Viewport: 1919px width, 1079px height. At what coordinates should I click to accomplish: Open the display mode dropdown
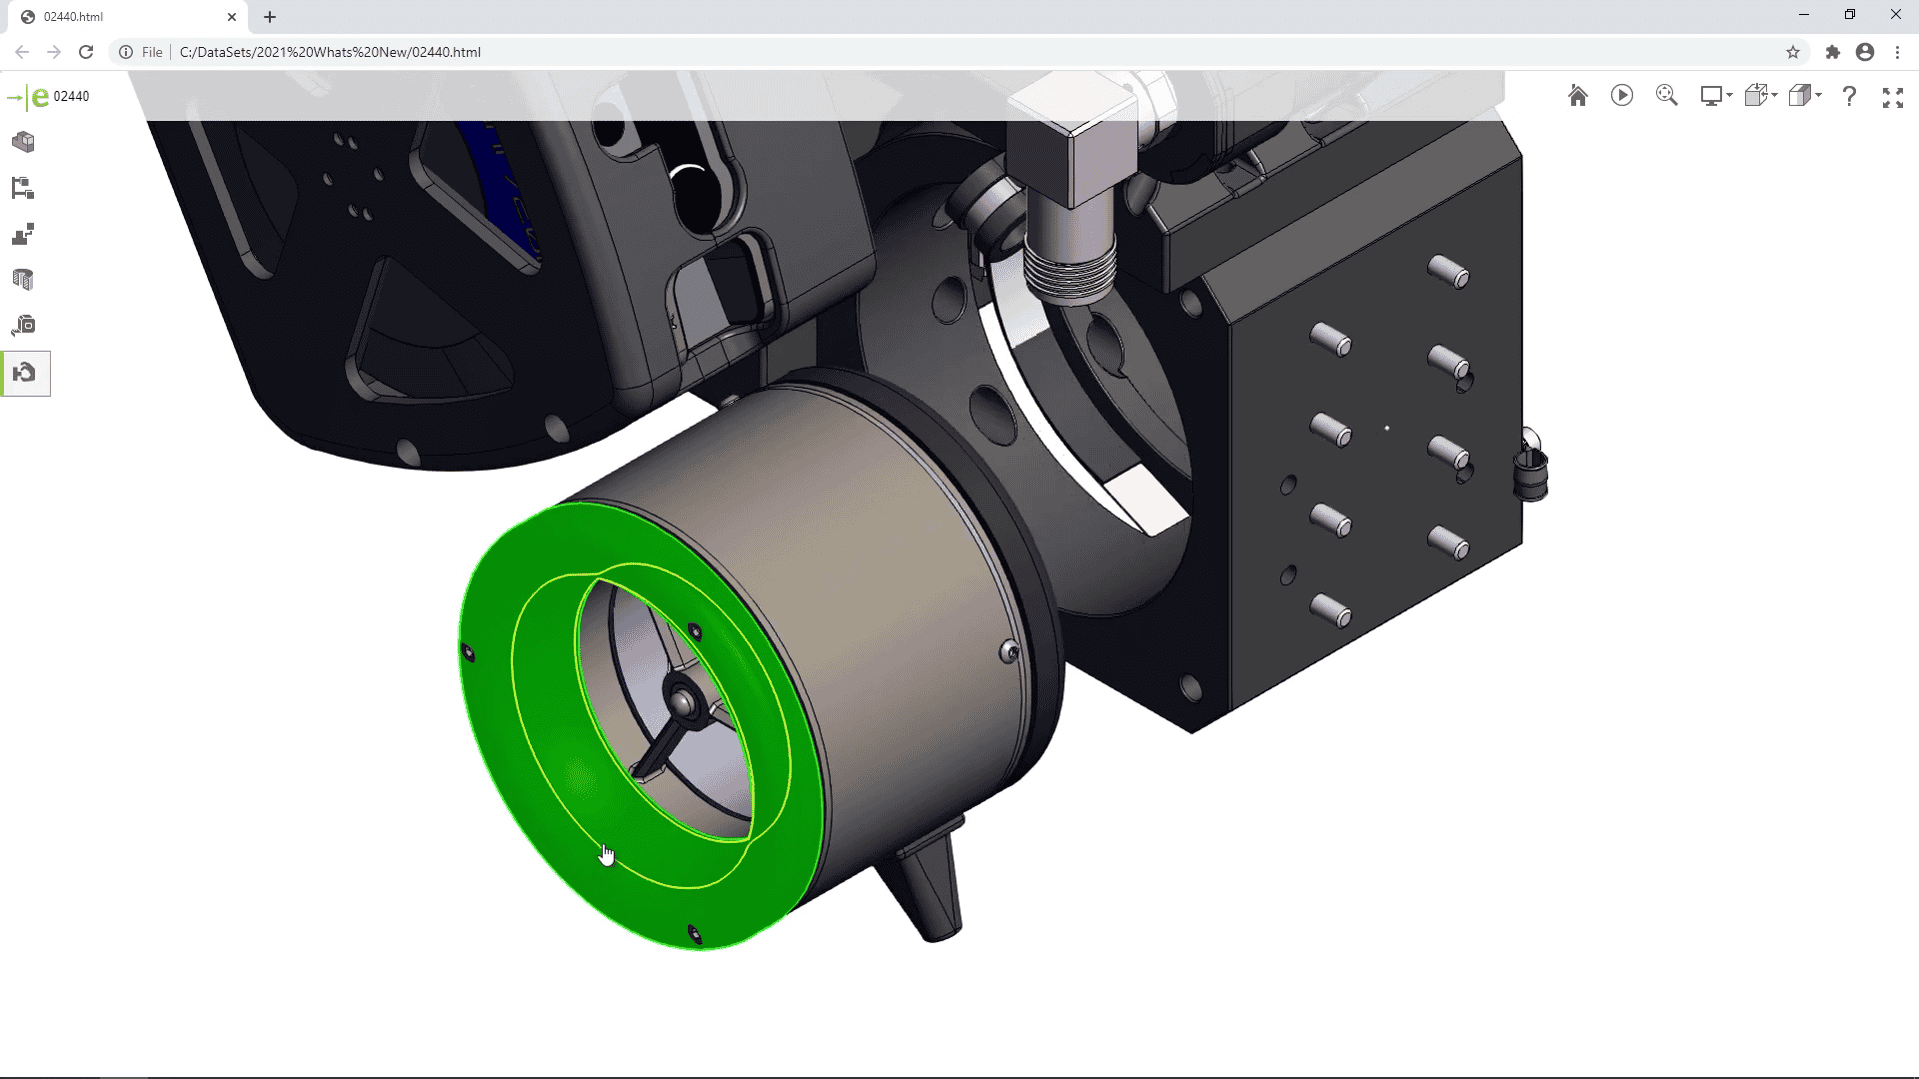(1714, 96)
